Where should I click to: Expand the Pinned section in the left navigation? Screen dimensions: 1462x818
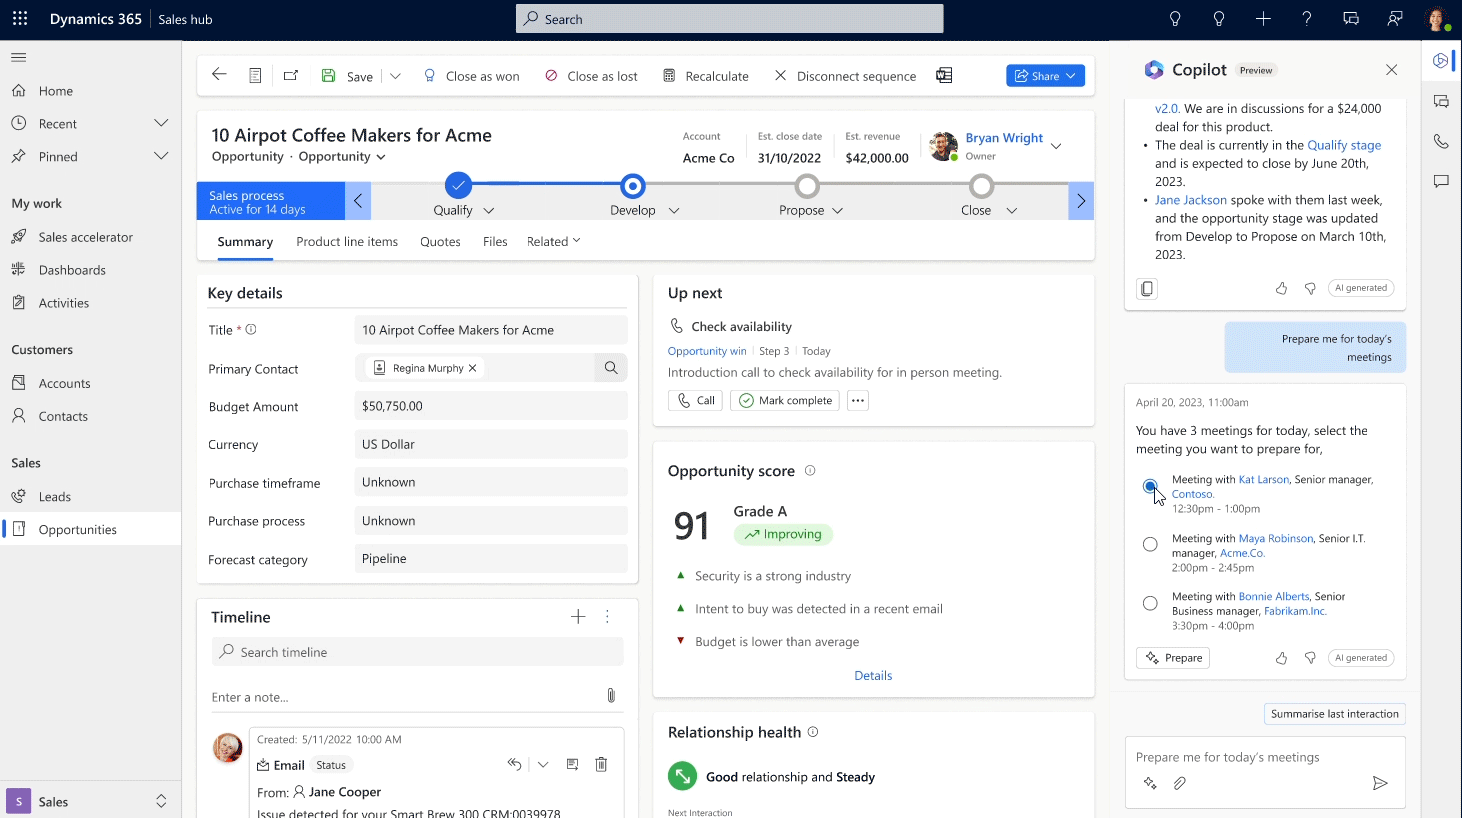pyautogui.click(x=161, y=155)
